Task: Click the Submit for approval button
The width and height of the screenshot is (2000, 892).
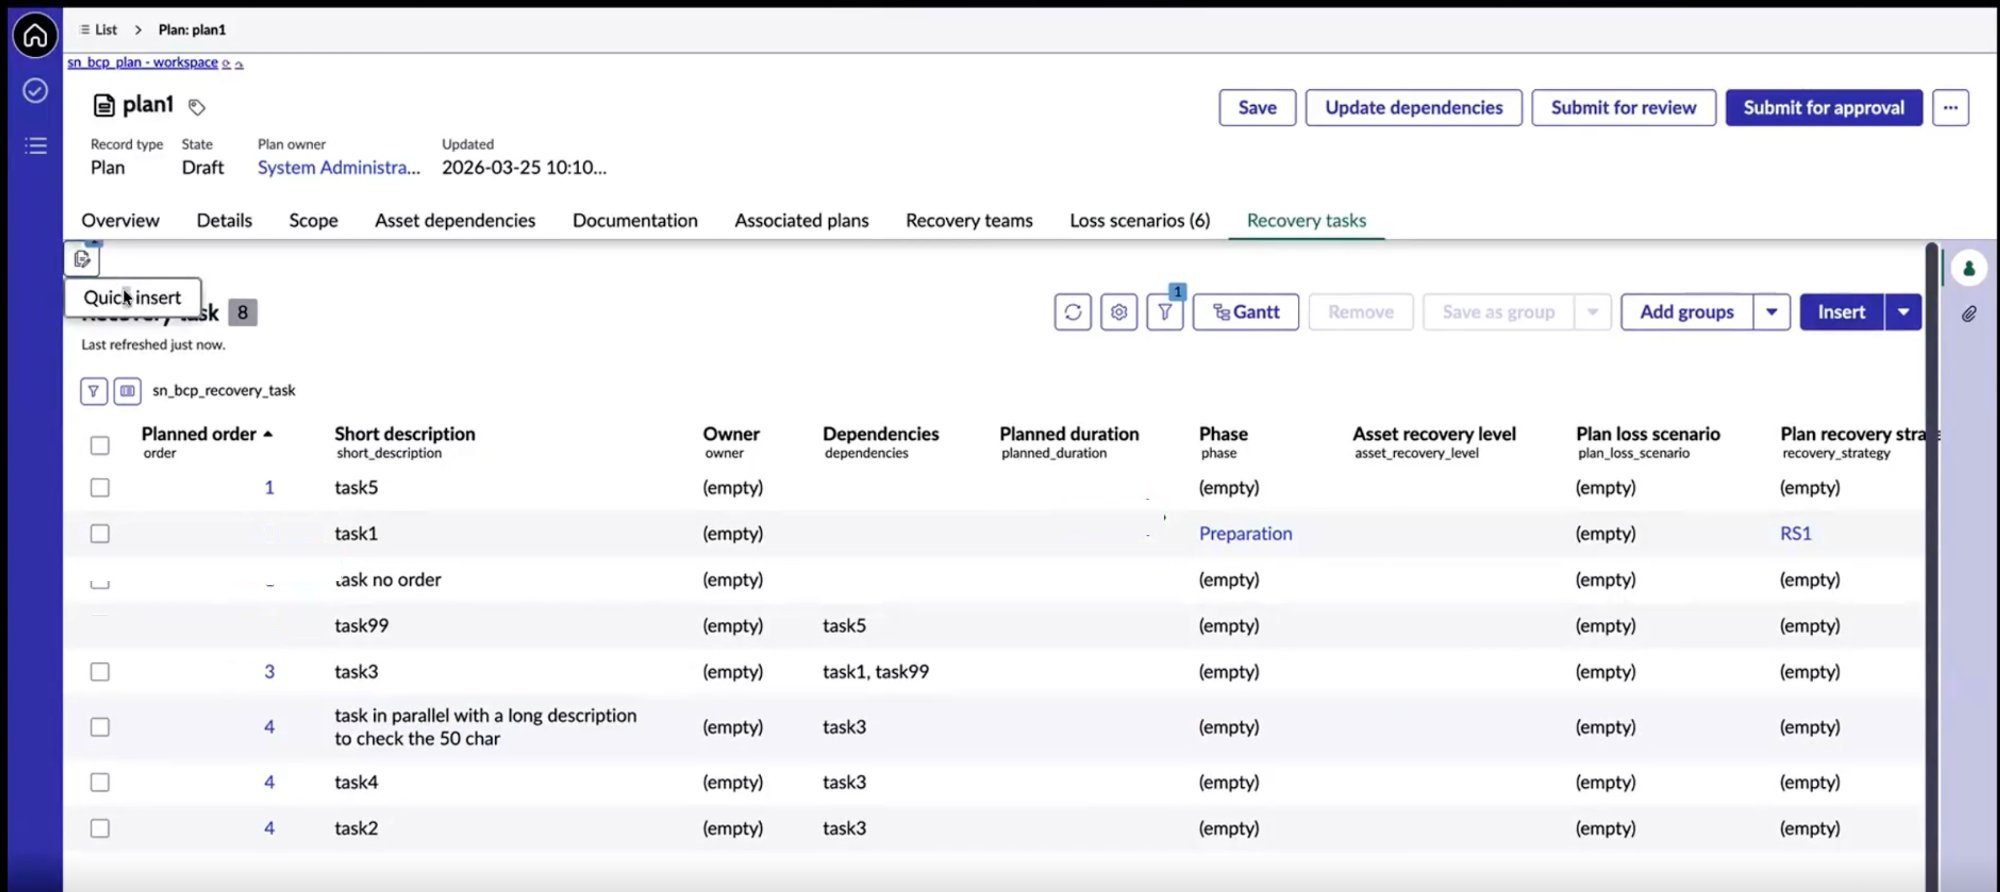Action: pos(1824,108)
